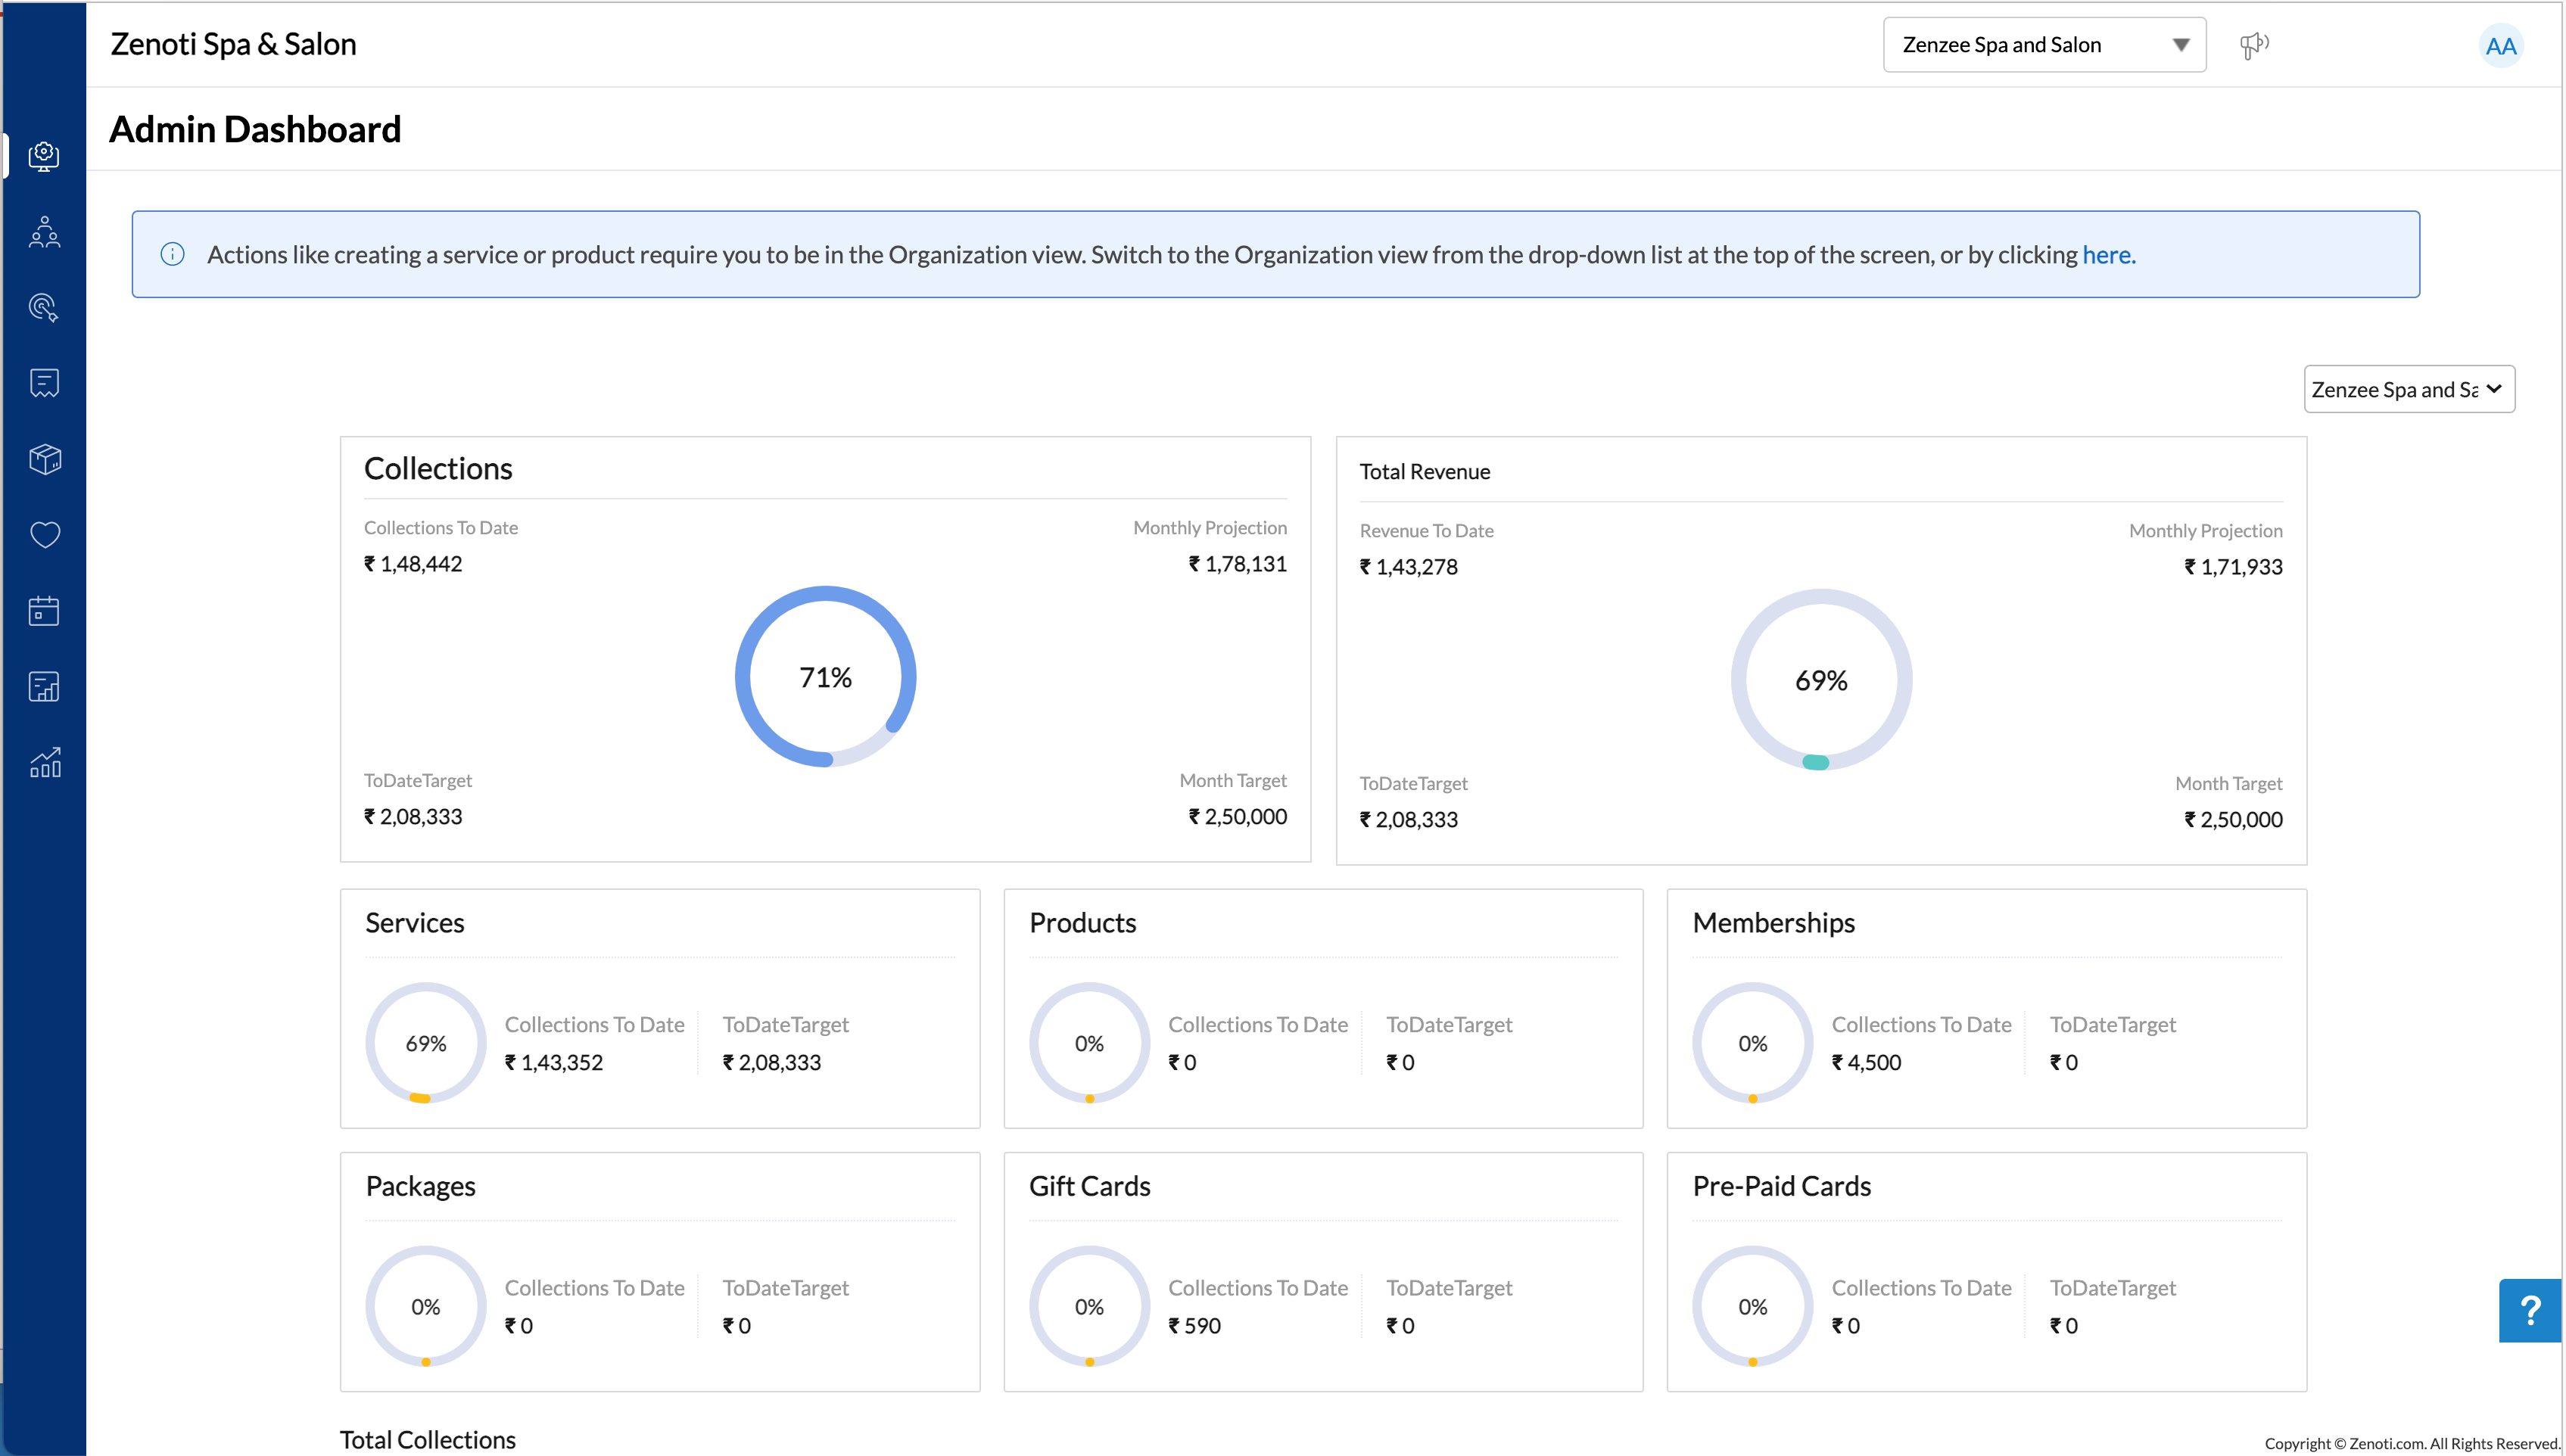Open the AA profile avatar menu

tap(2500, 45)
